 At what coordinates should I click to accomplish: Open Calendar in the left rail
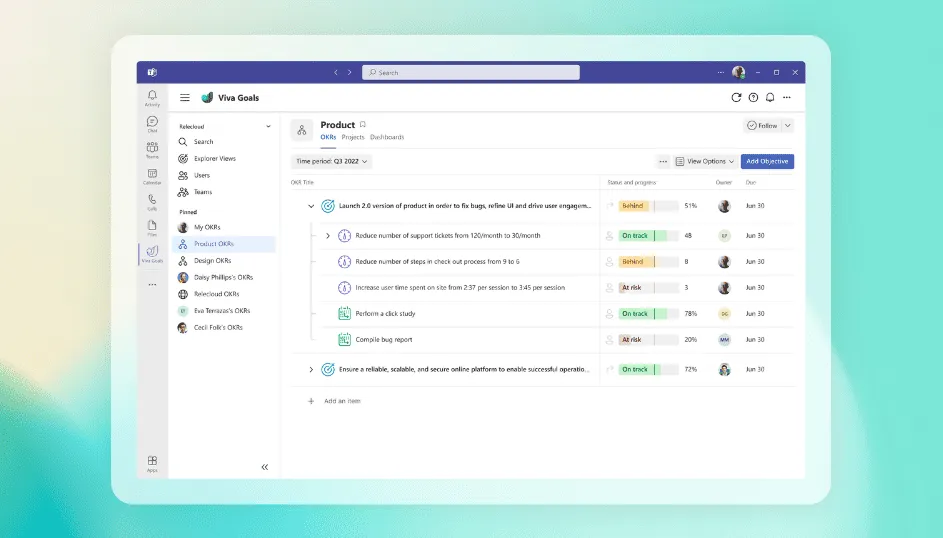(152, 175)
